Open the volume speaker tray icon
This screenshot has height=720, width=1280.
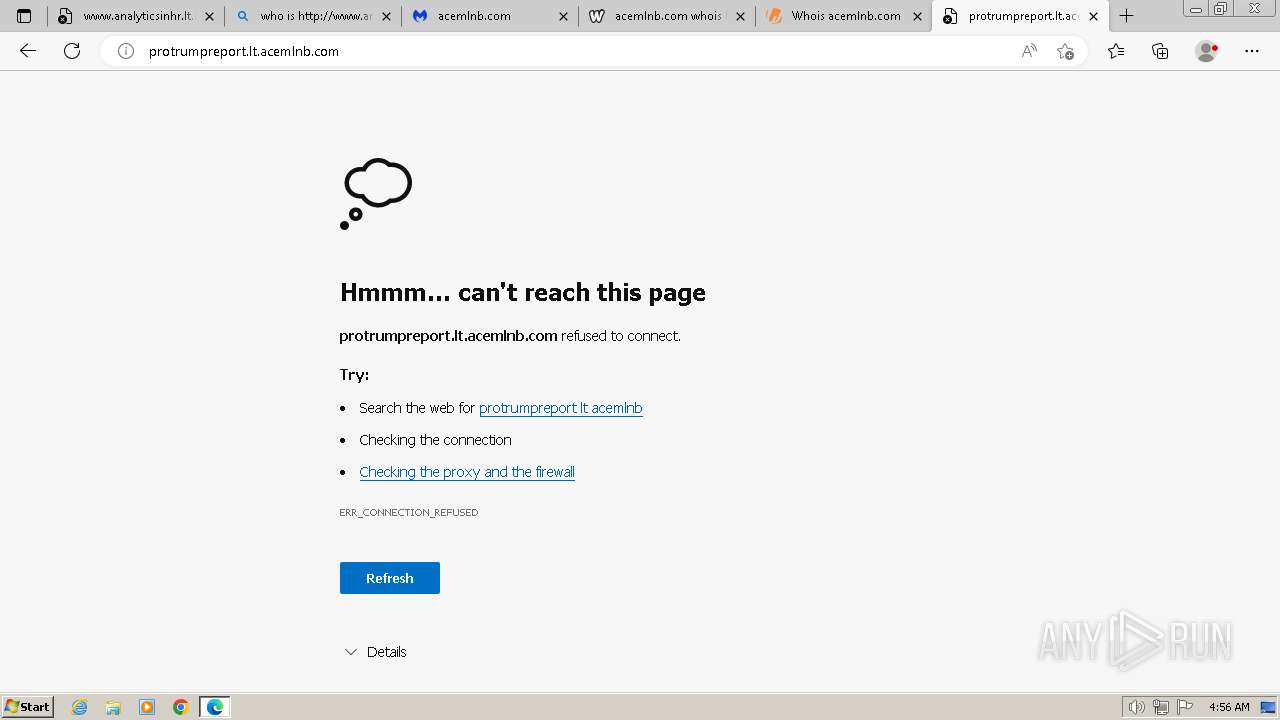pos(1137,707)
